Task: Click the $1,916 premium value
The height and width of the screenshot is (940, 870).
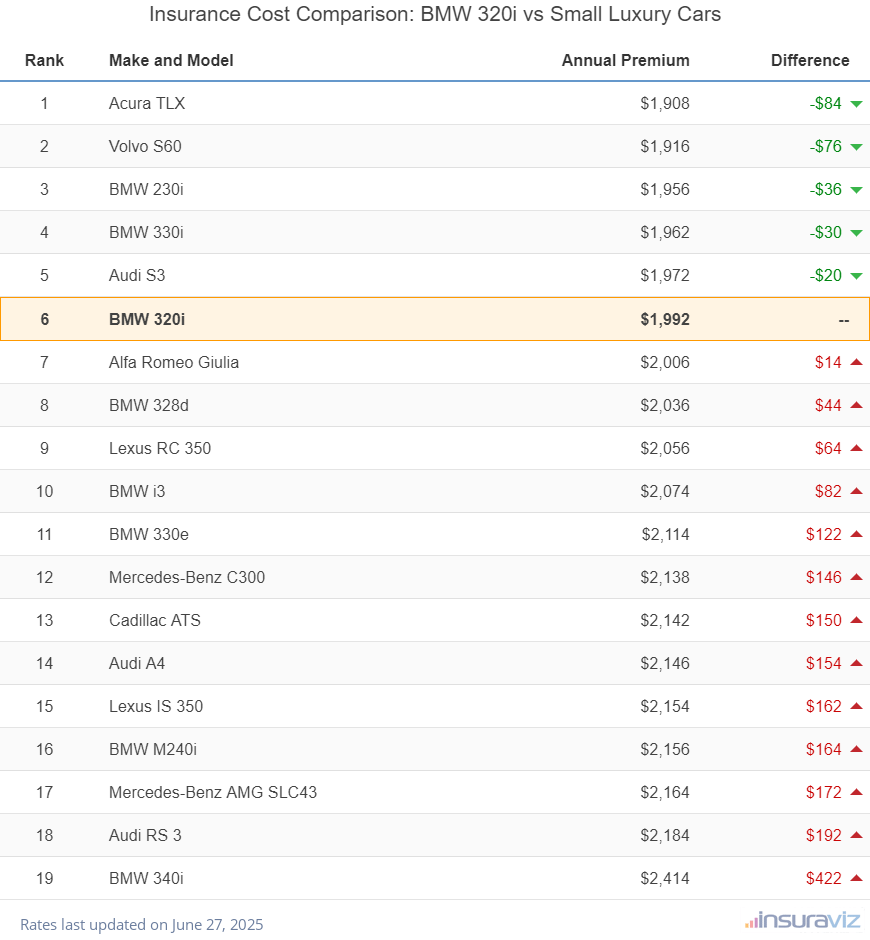Action: (x=665, y=146)
